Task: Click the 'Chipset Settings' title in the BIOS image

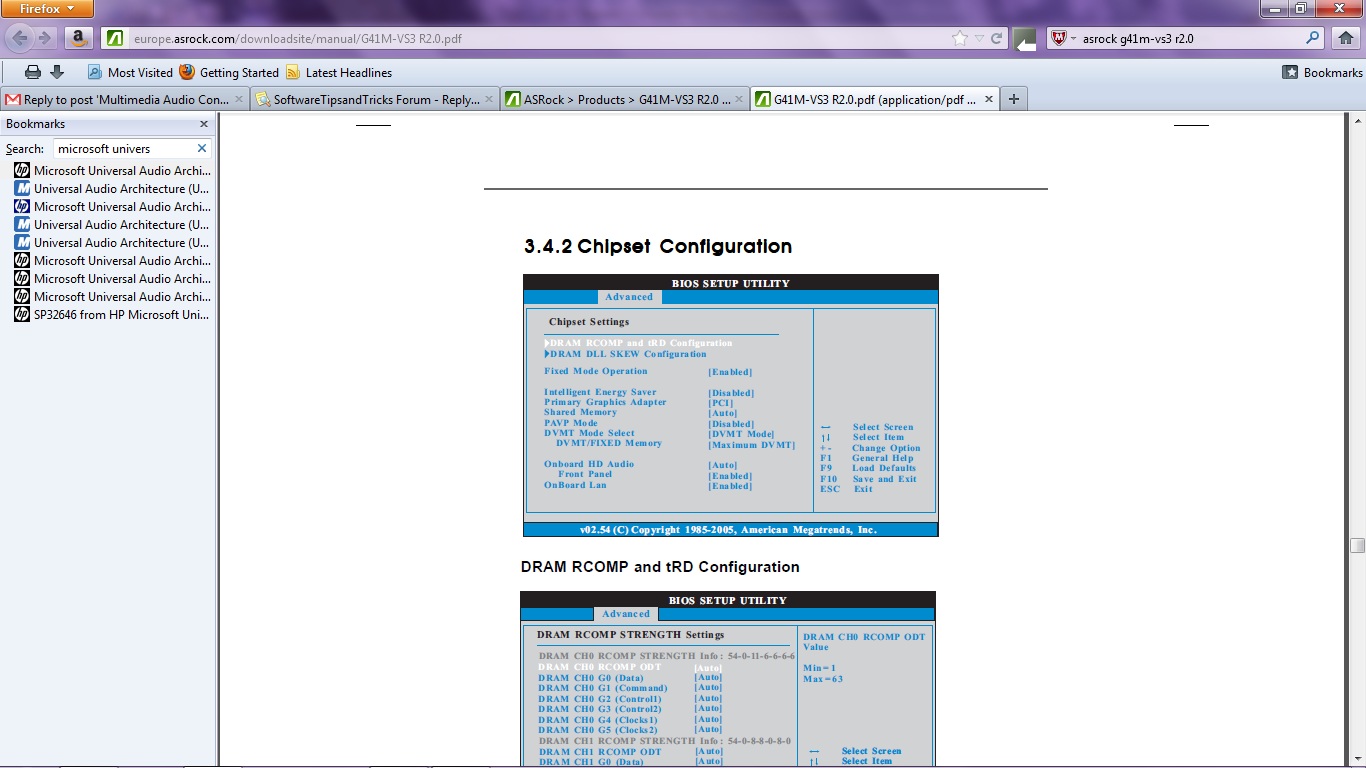Action: [x=589, y=322]
